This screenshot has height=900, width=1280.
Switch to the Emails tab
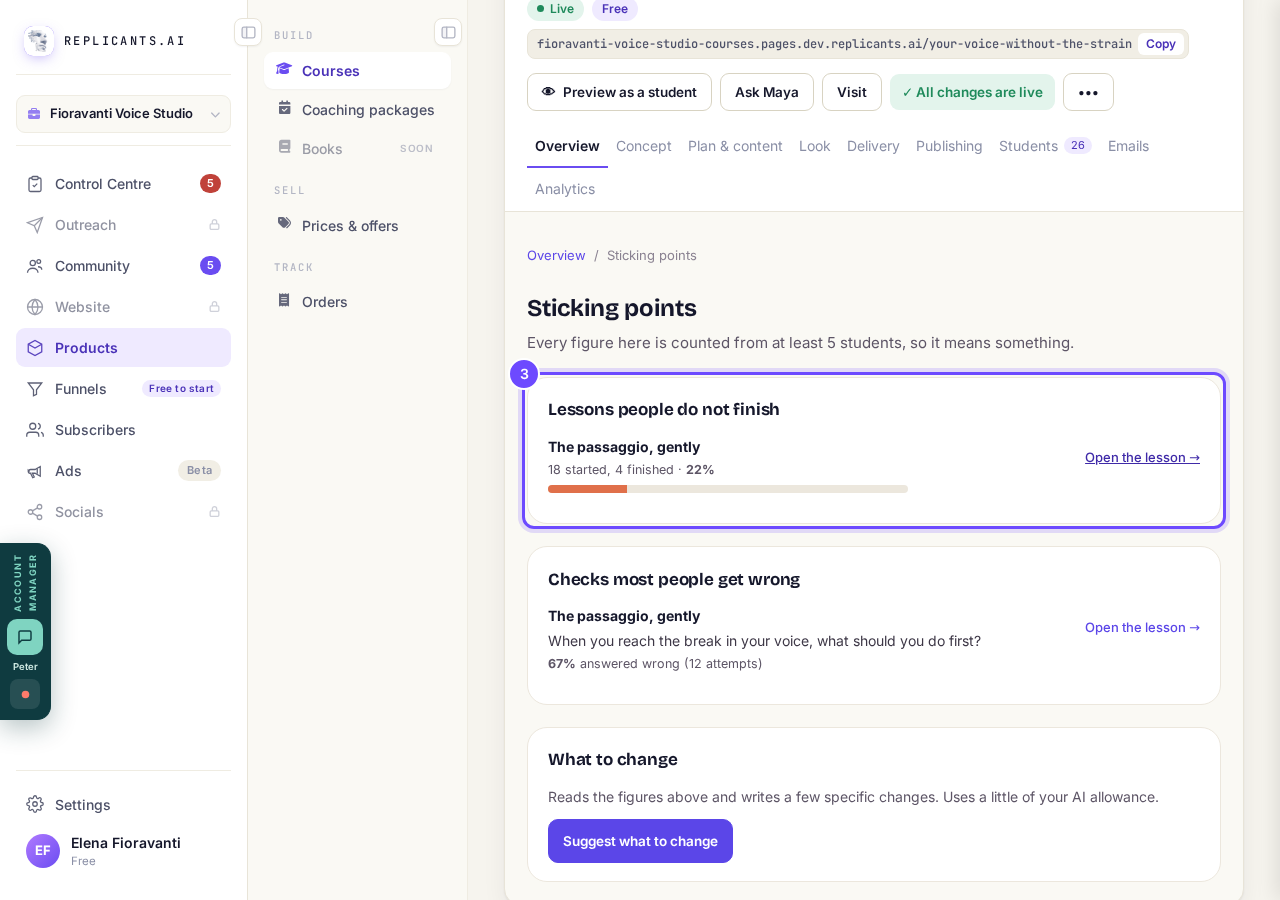point(1128,146)
